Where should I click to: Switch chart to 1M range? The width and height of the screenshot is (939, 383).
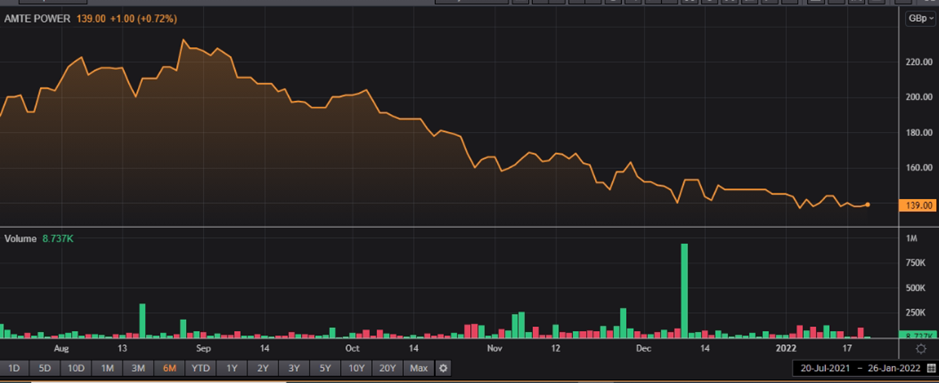click(107, 368)
